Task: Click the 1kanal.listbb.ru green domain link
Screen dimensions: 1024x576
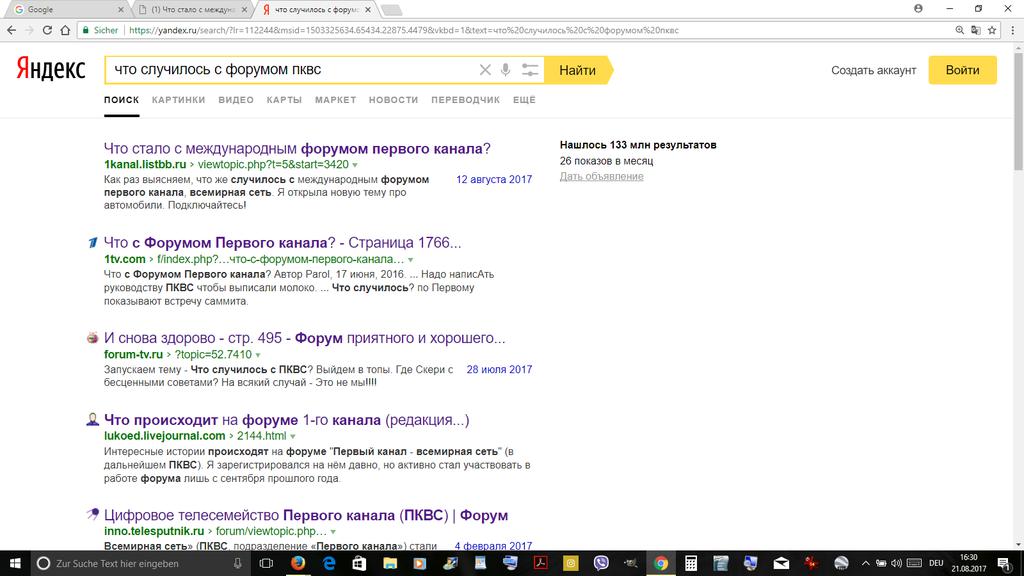Action: (145, 165)
